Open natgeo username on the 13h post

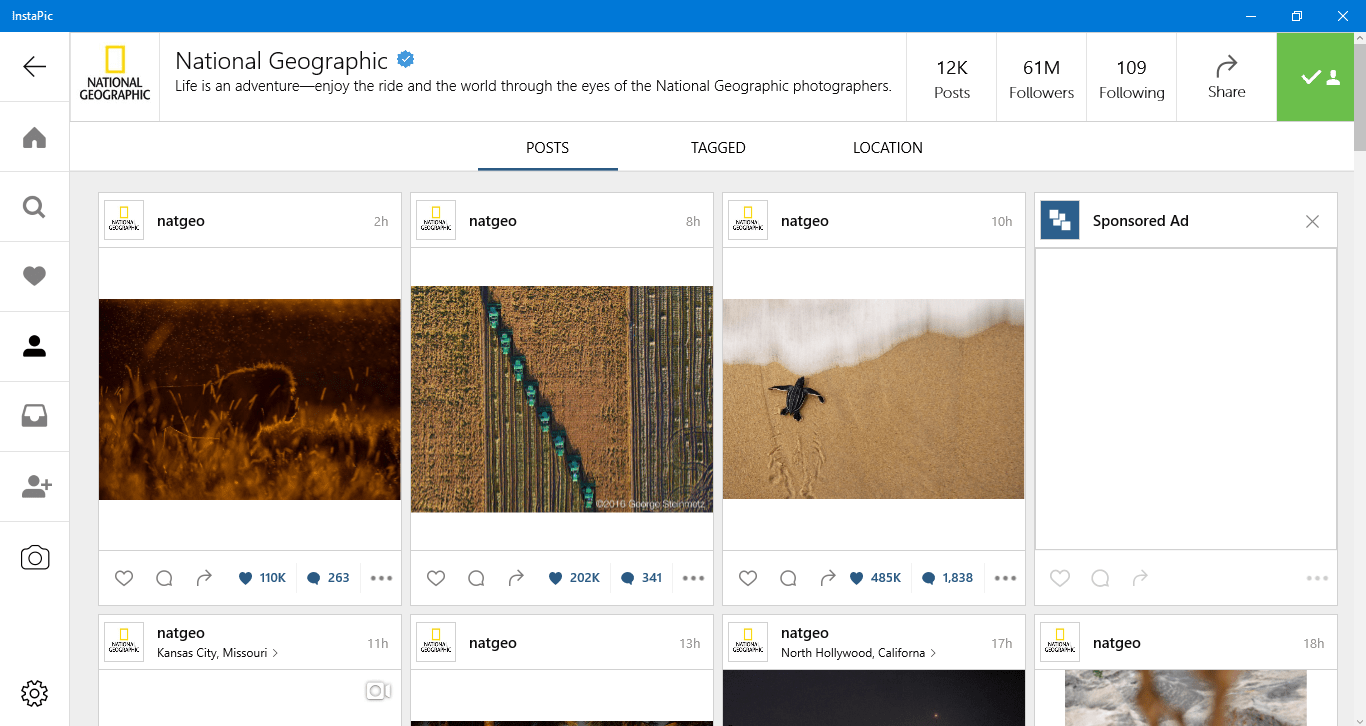(x=493, y=643)
